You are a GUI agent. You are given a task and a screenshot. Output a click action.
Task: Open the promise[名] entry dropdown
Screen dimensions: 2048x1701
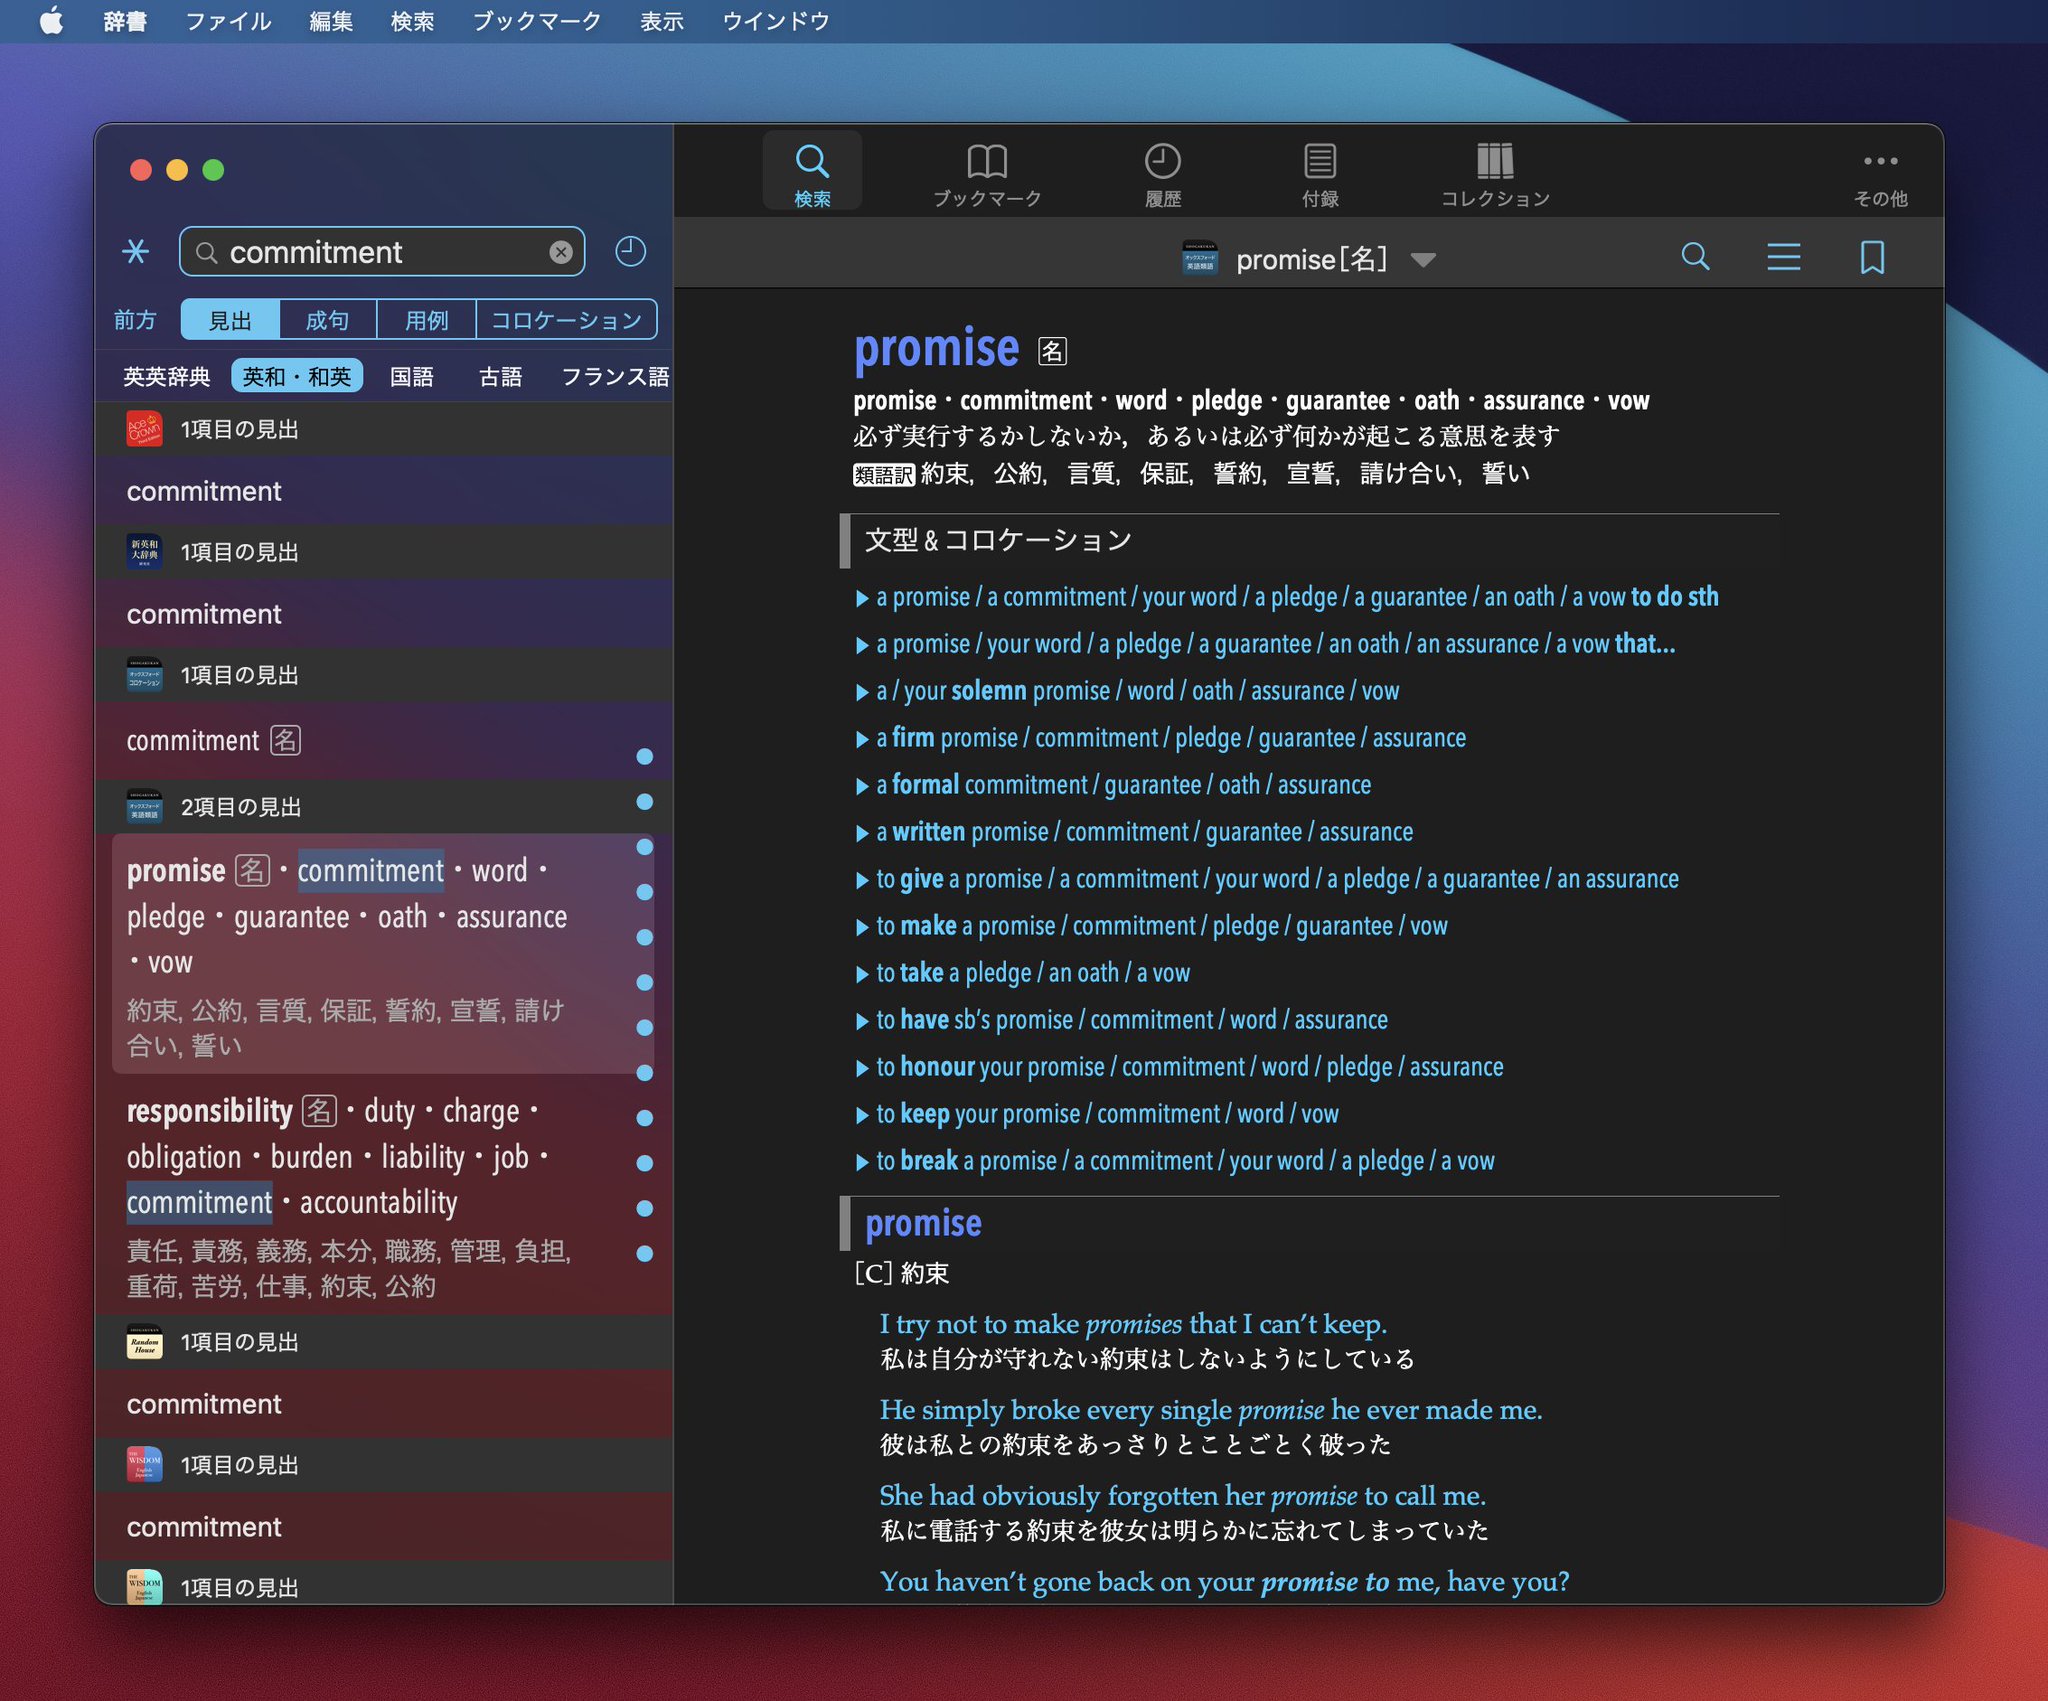tap(1424, 259)
